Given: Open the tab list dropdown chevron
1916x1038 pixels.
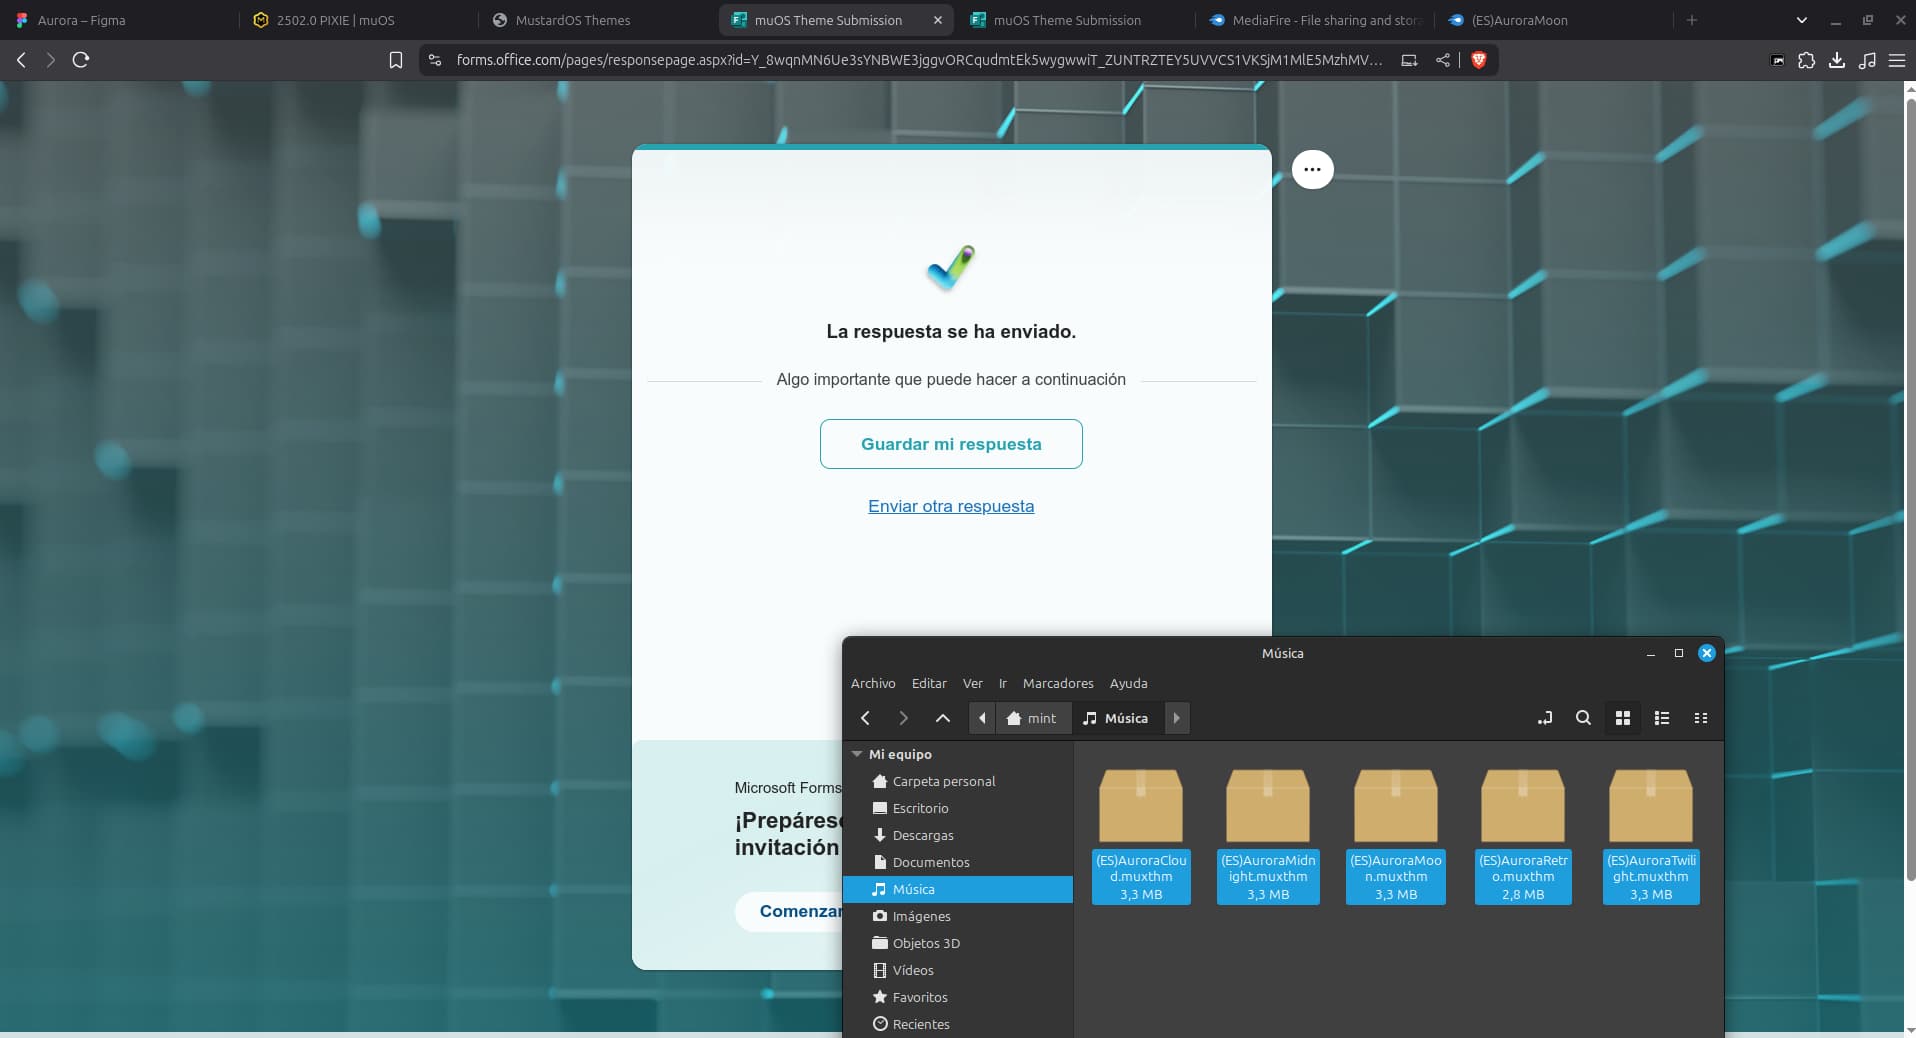Looking at the screenshot, I should coord(1801,20).
